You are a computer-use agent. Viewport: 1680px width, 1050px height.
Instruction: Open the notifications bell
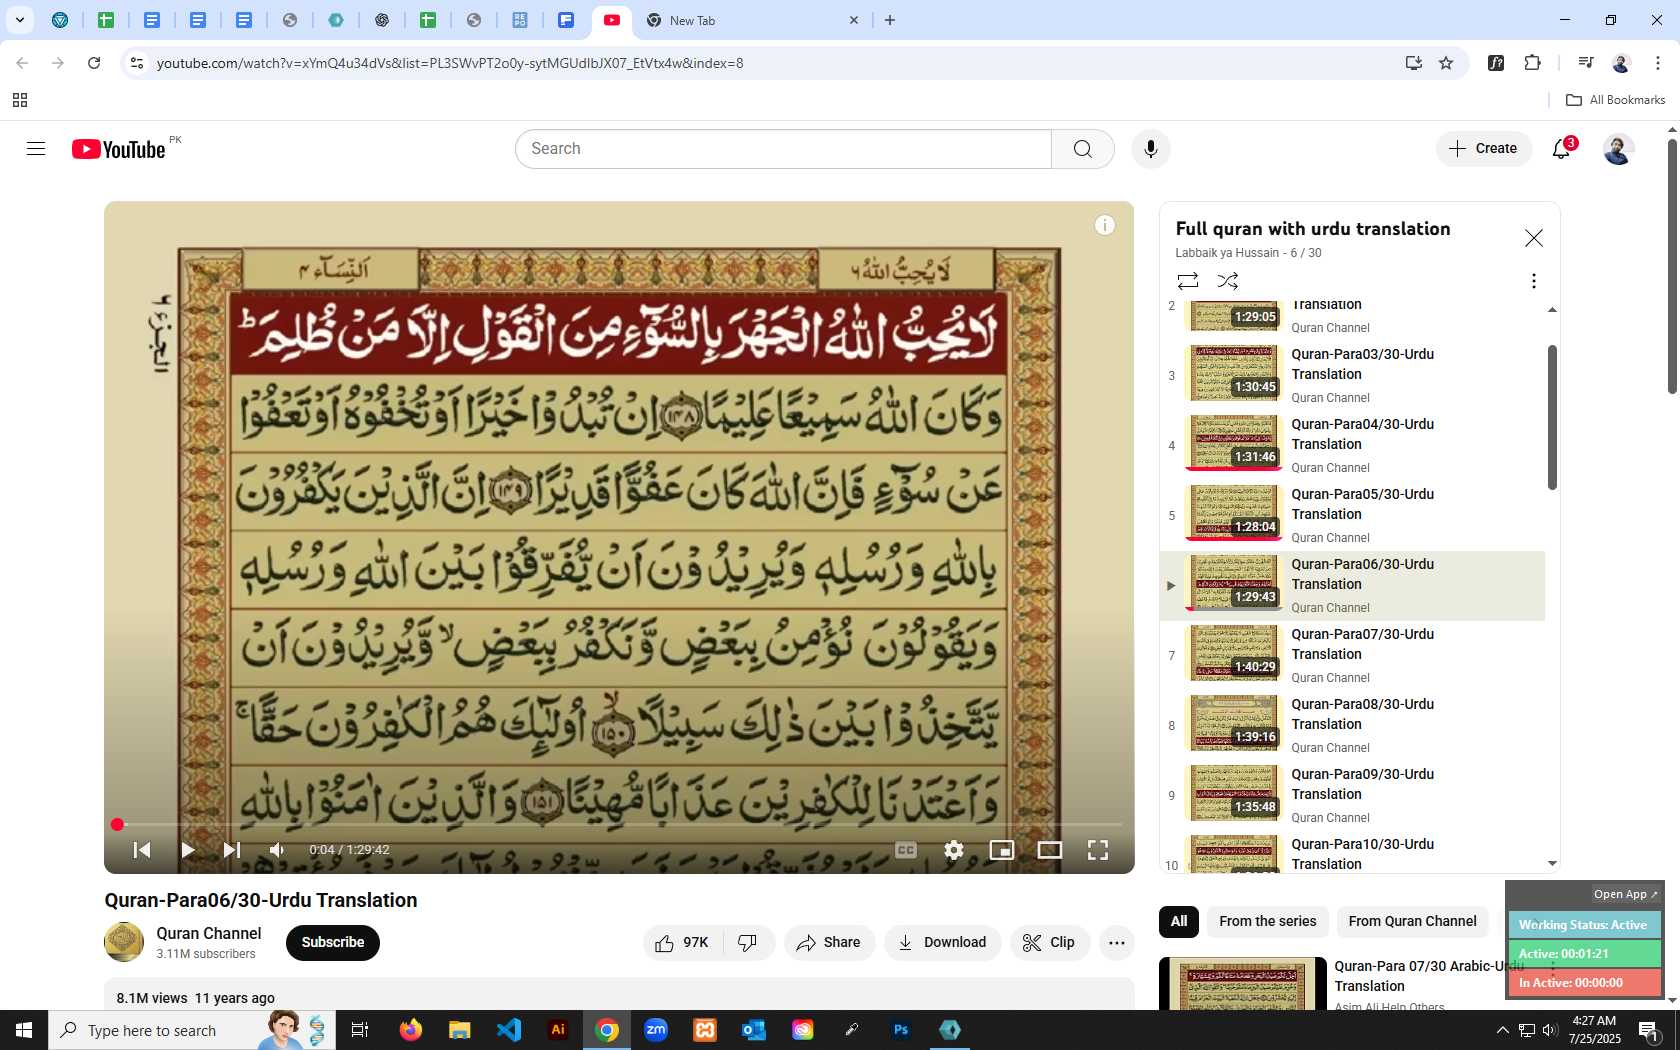pyautogui.click(x=1562, y=149)
